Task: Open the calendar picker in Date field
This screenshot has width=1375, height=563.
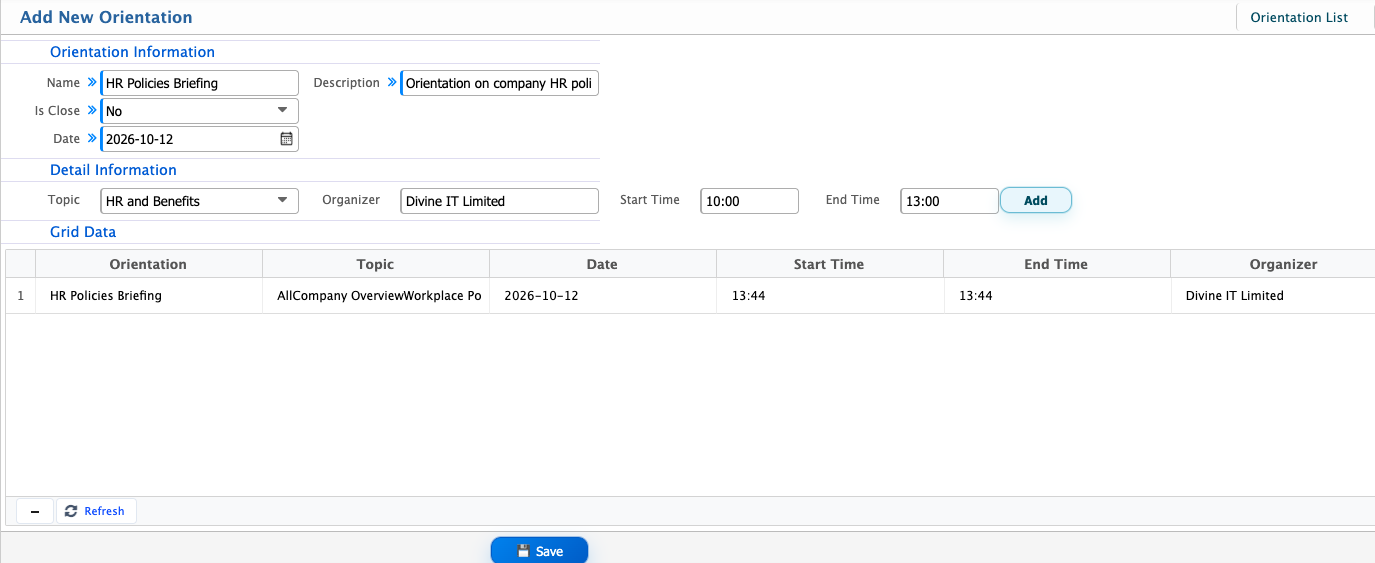Action: 286,139
